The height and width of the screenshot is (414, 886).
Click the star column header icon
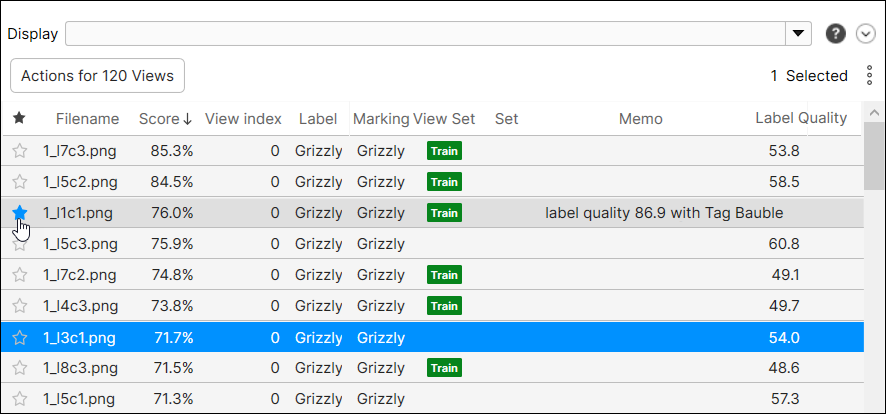tap(19, 118)
